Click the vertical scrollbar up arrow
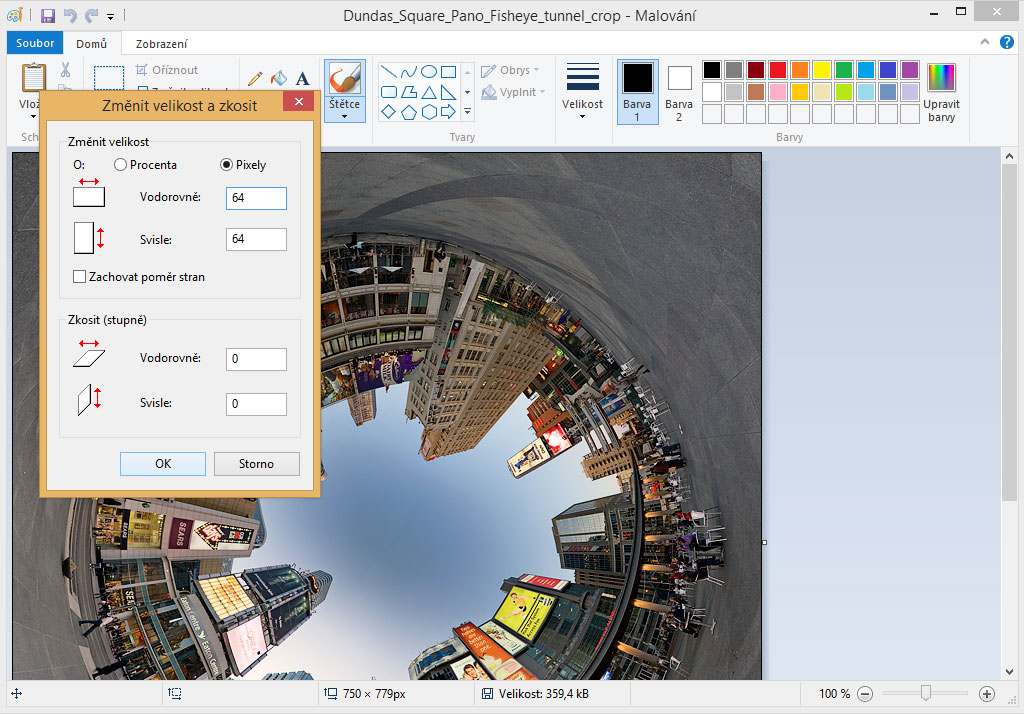 click(1009, 157)
